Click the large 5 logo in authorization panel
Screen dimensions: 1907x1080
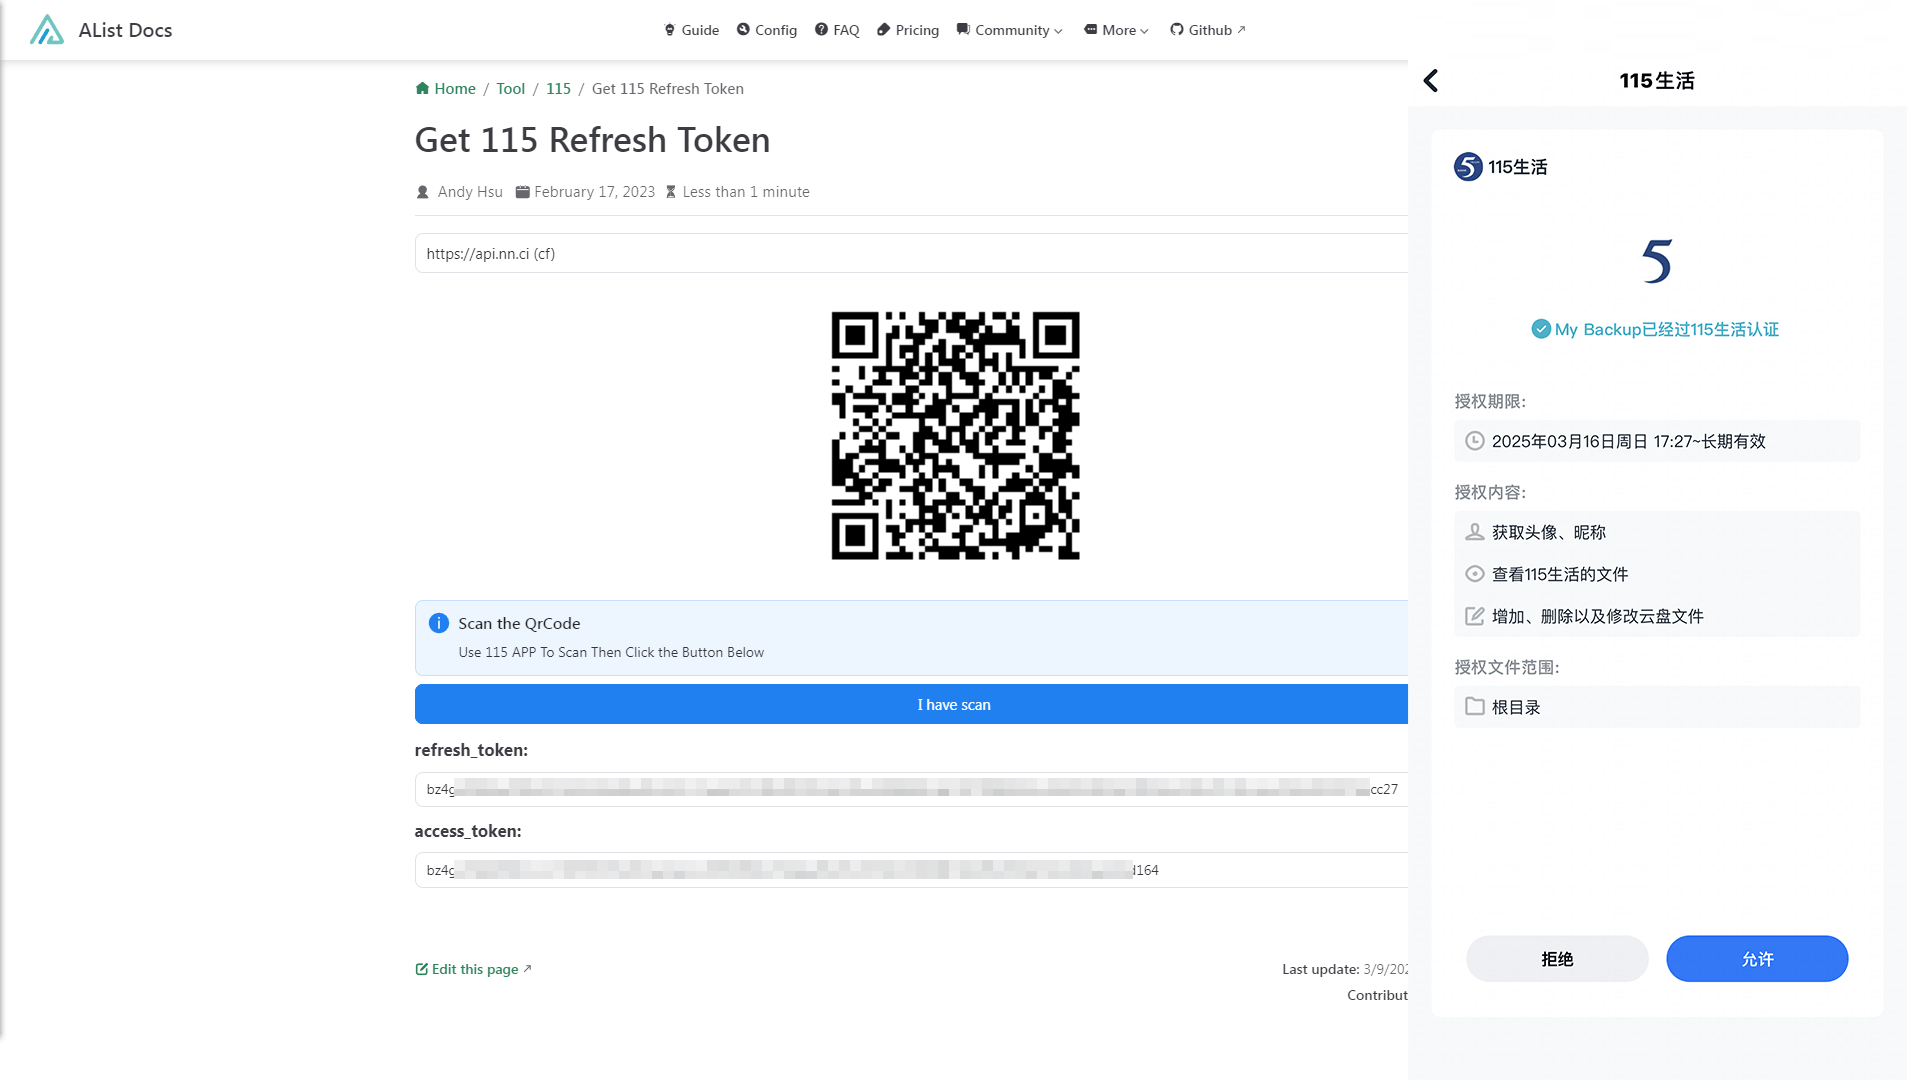[x=1657, y=261]
